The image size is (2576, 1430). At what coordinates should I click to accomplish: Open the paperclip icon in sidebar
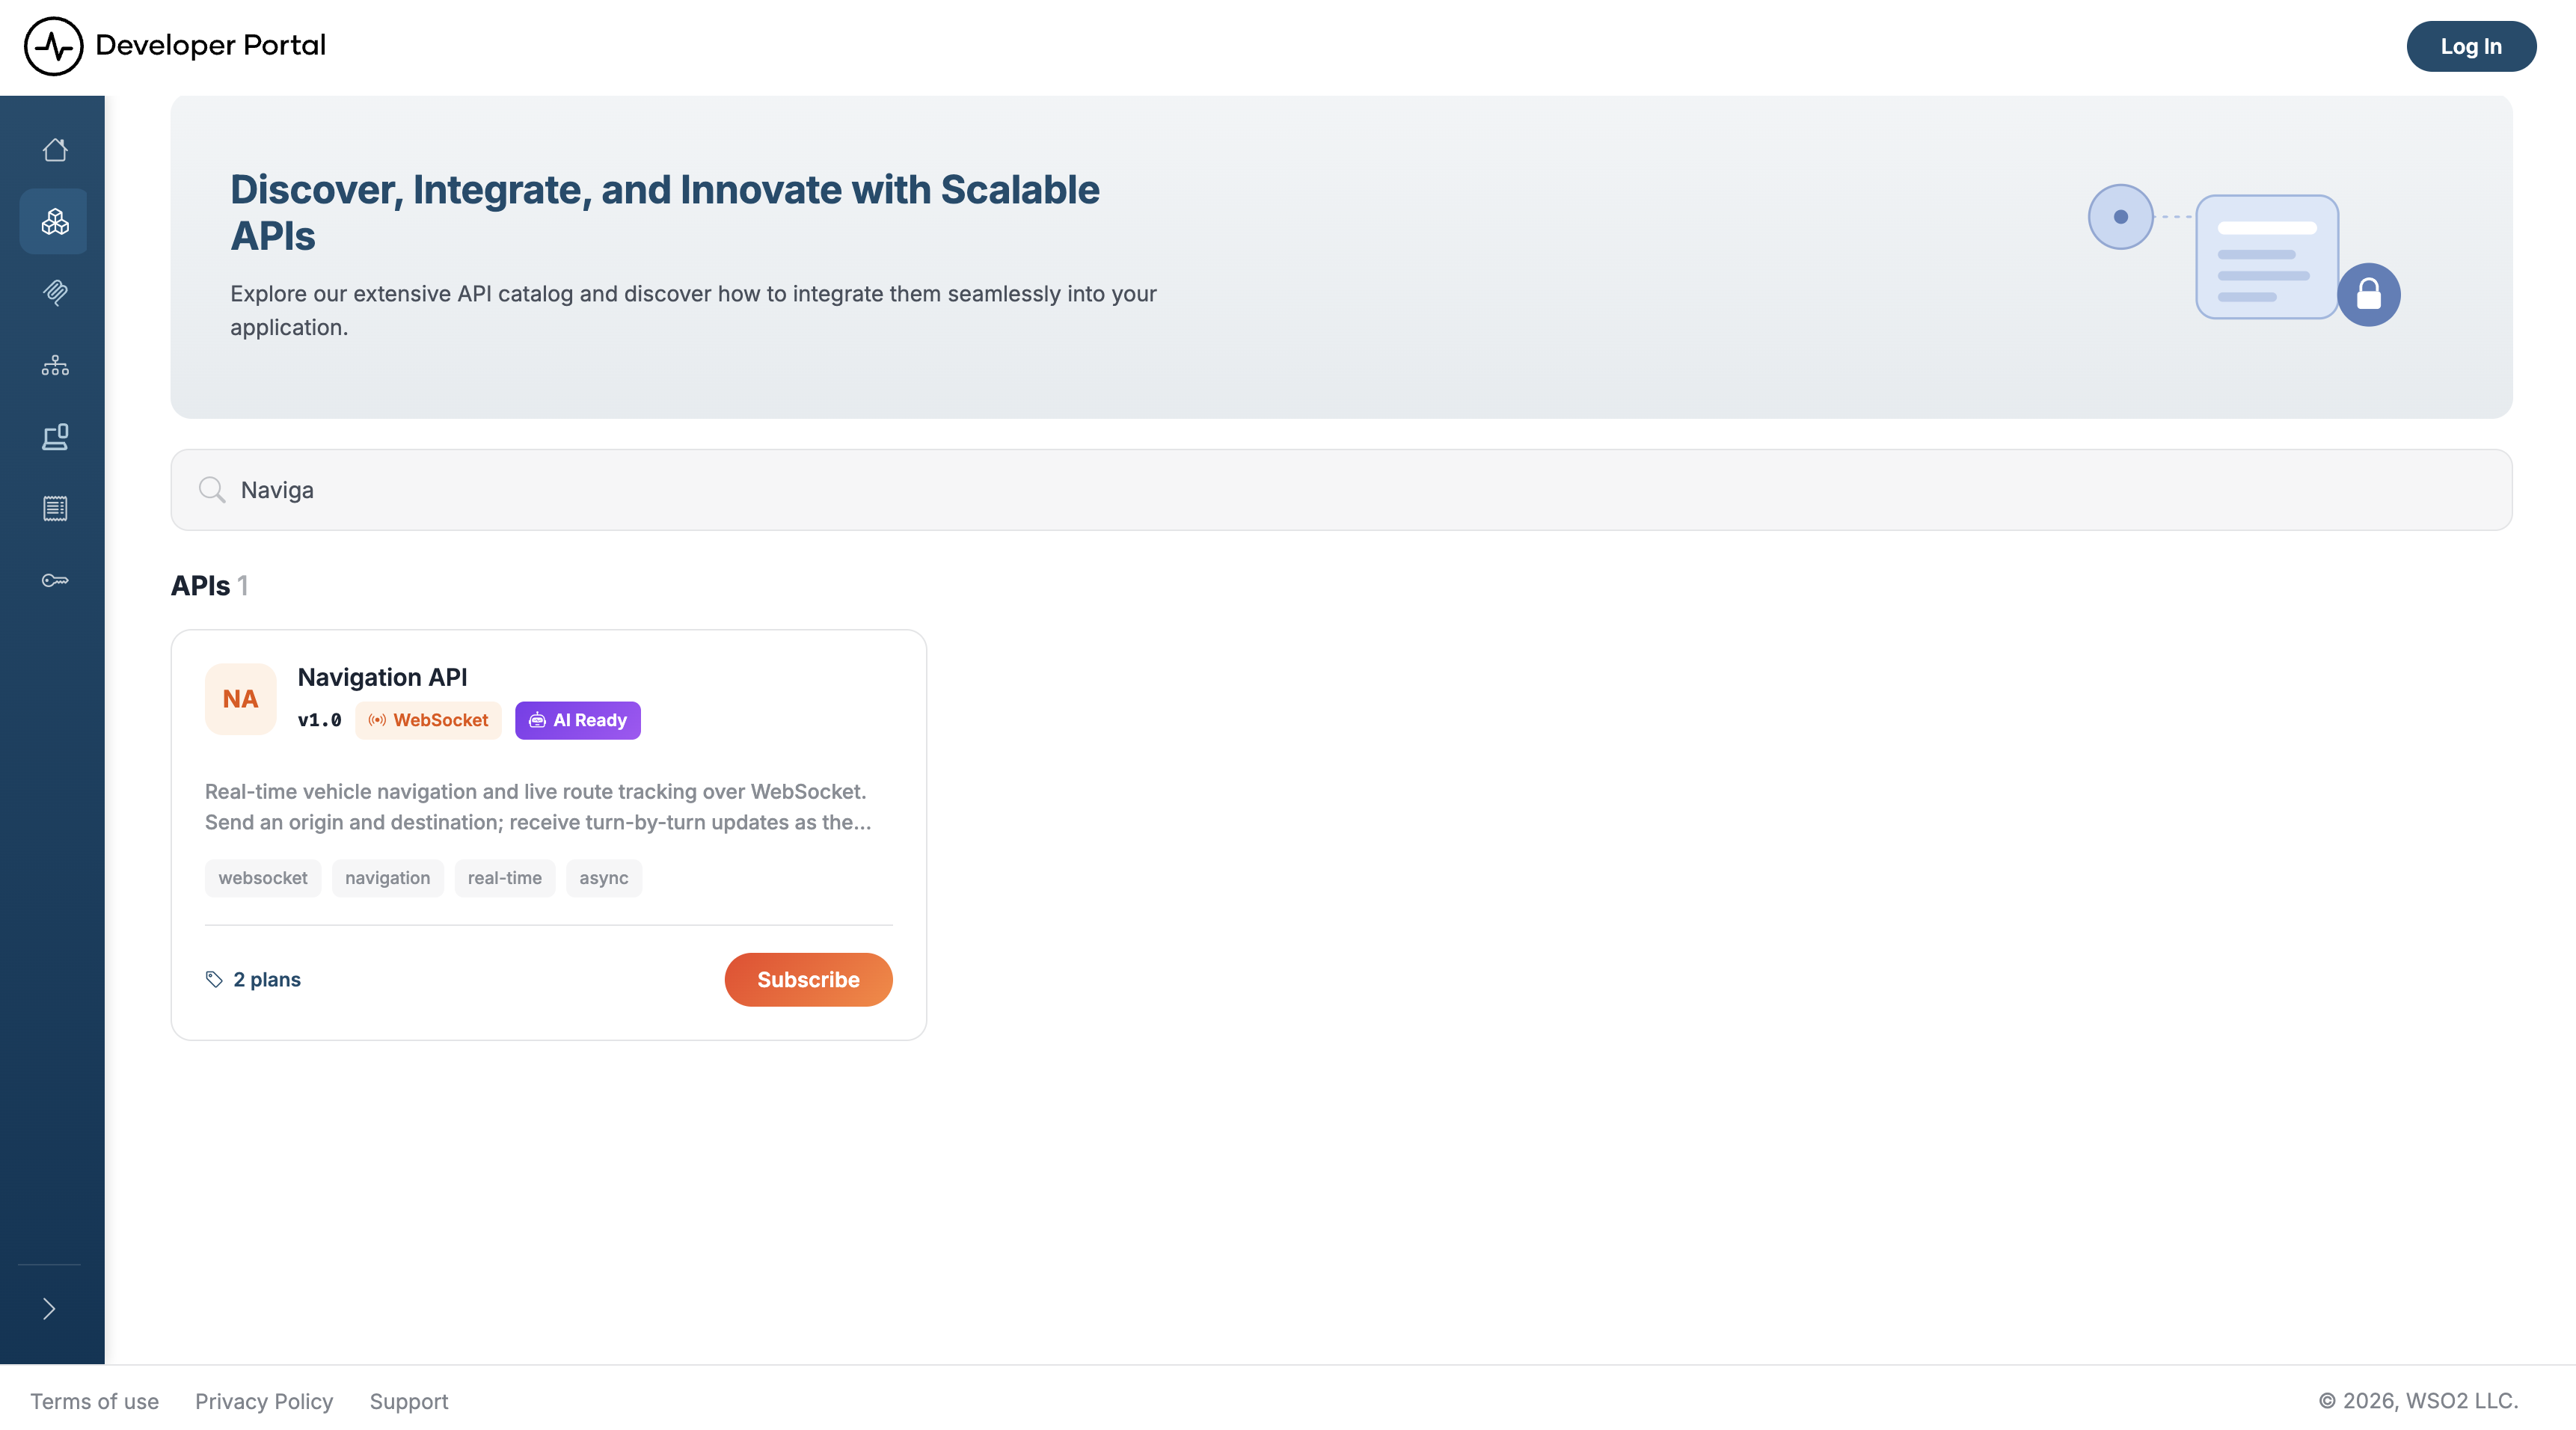point(55,293)
